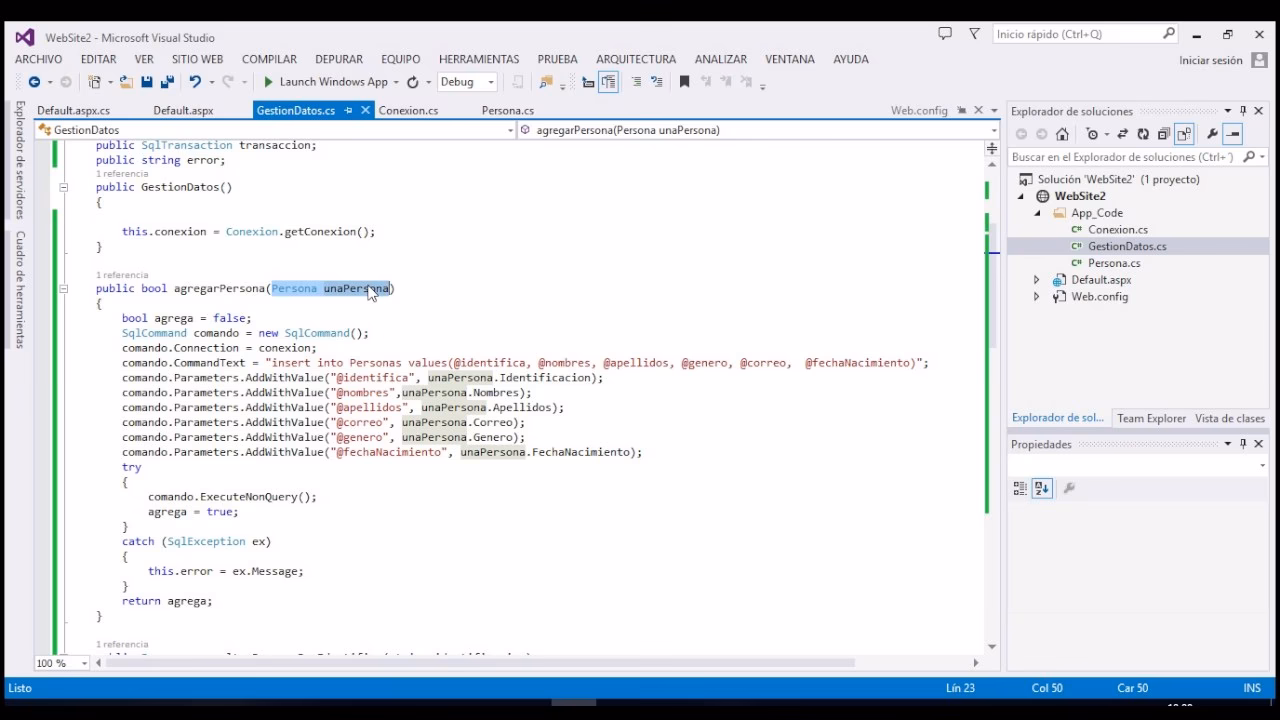Image resolution: width=1280 pixels, height=720 pixels.
Task: Switch to the Default.aspx.cs tab
Action: 73,110
